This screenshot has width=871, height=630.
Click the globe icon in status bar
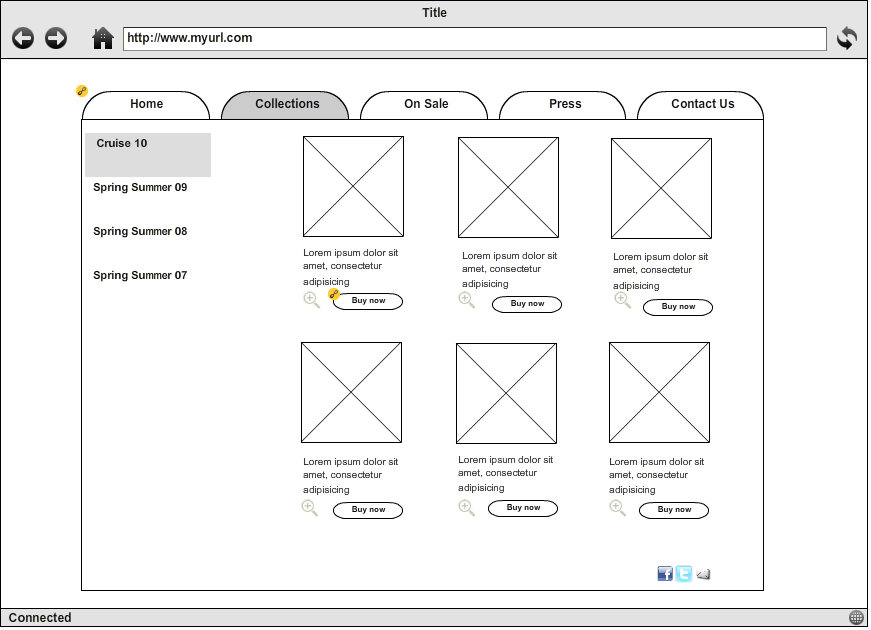(x=856, y=617)
